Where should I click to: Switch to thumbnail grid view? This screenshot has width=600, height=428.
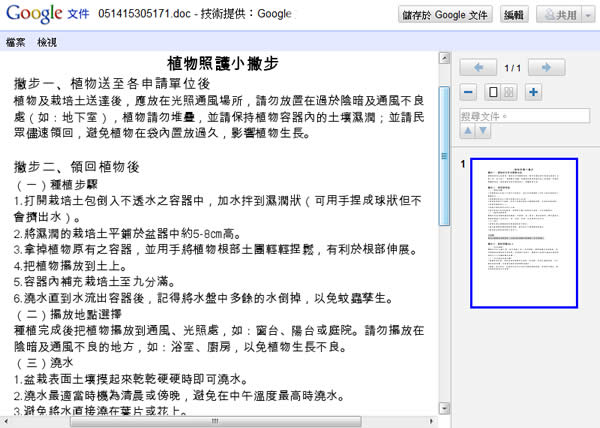point(509,93)
